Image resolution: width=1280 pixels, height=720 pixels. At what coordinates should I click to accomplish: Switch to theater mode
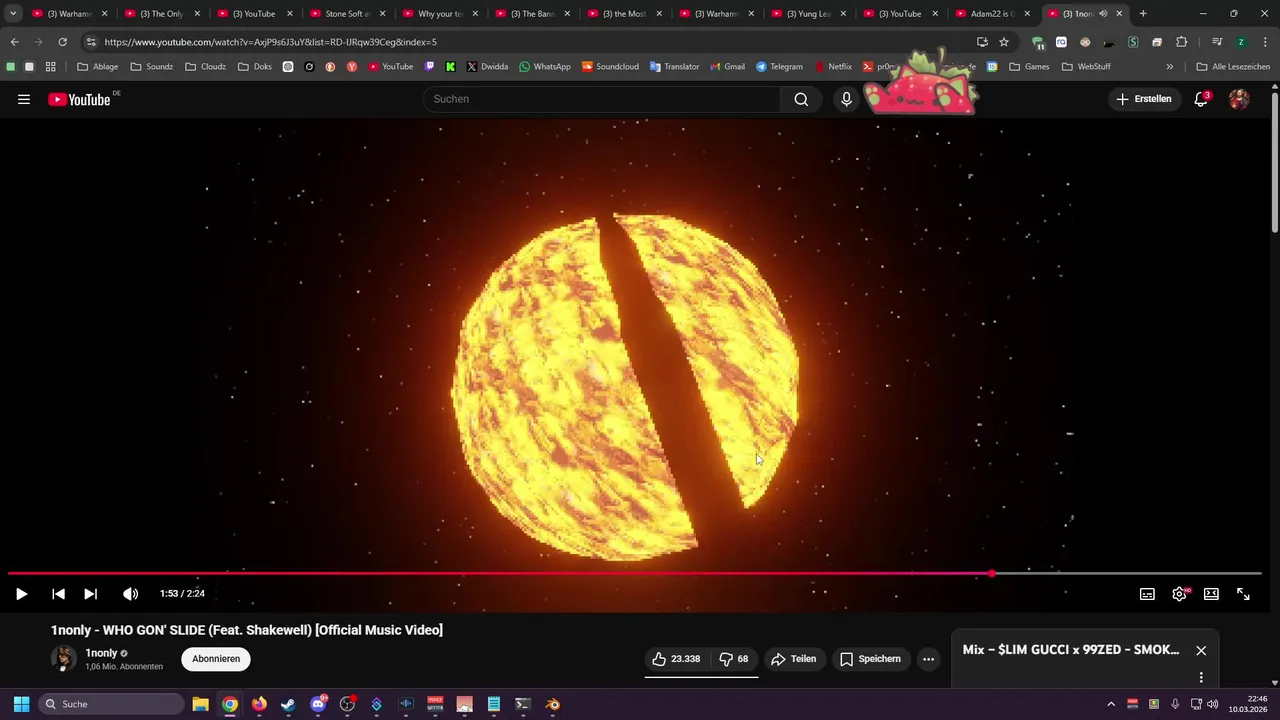click(1211, 594)
